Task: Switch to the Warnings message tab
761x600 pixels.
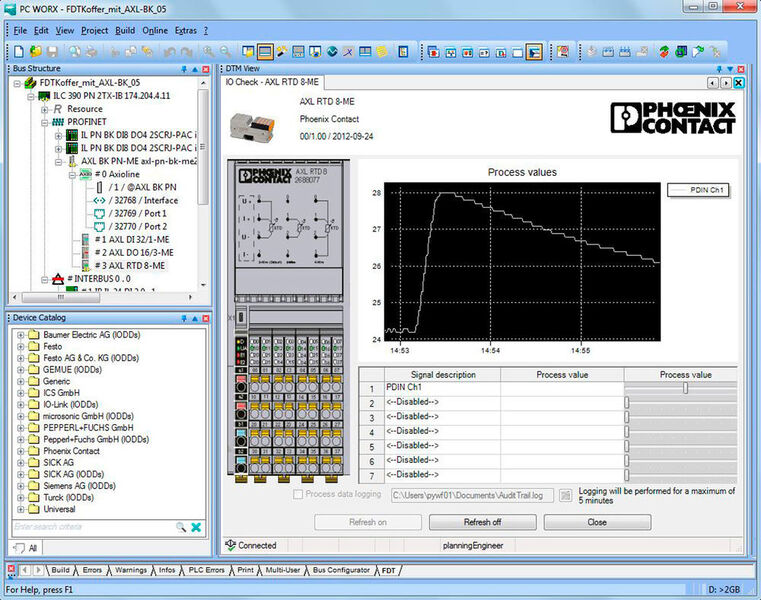Action: point(131,570)
